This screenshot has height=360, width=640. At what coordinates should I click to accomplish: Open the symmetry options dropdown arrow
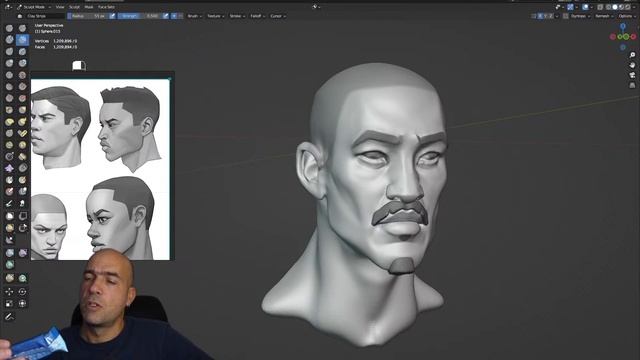point(556,16)
